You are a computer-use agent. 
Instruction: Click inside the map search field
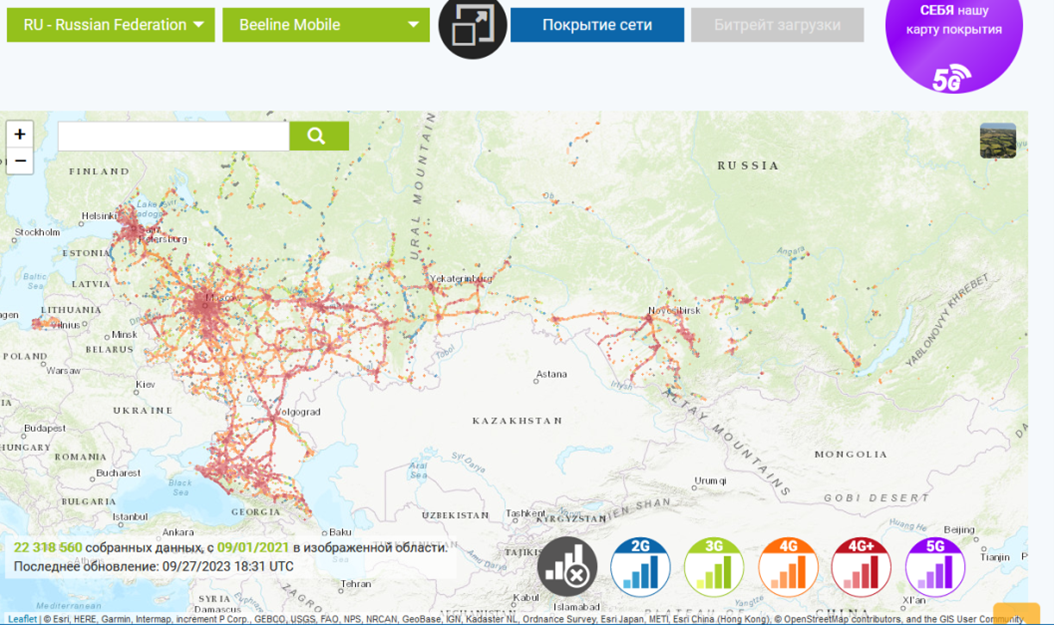pos(173,136)
